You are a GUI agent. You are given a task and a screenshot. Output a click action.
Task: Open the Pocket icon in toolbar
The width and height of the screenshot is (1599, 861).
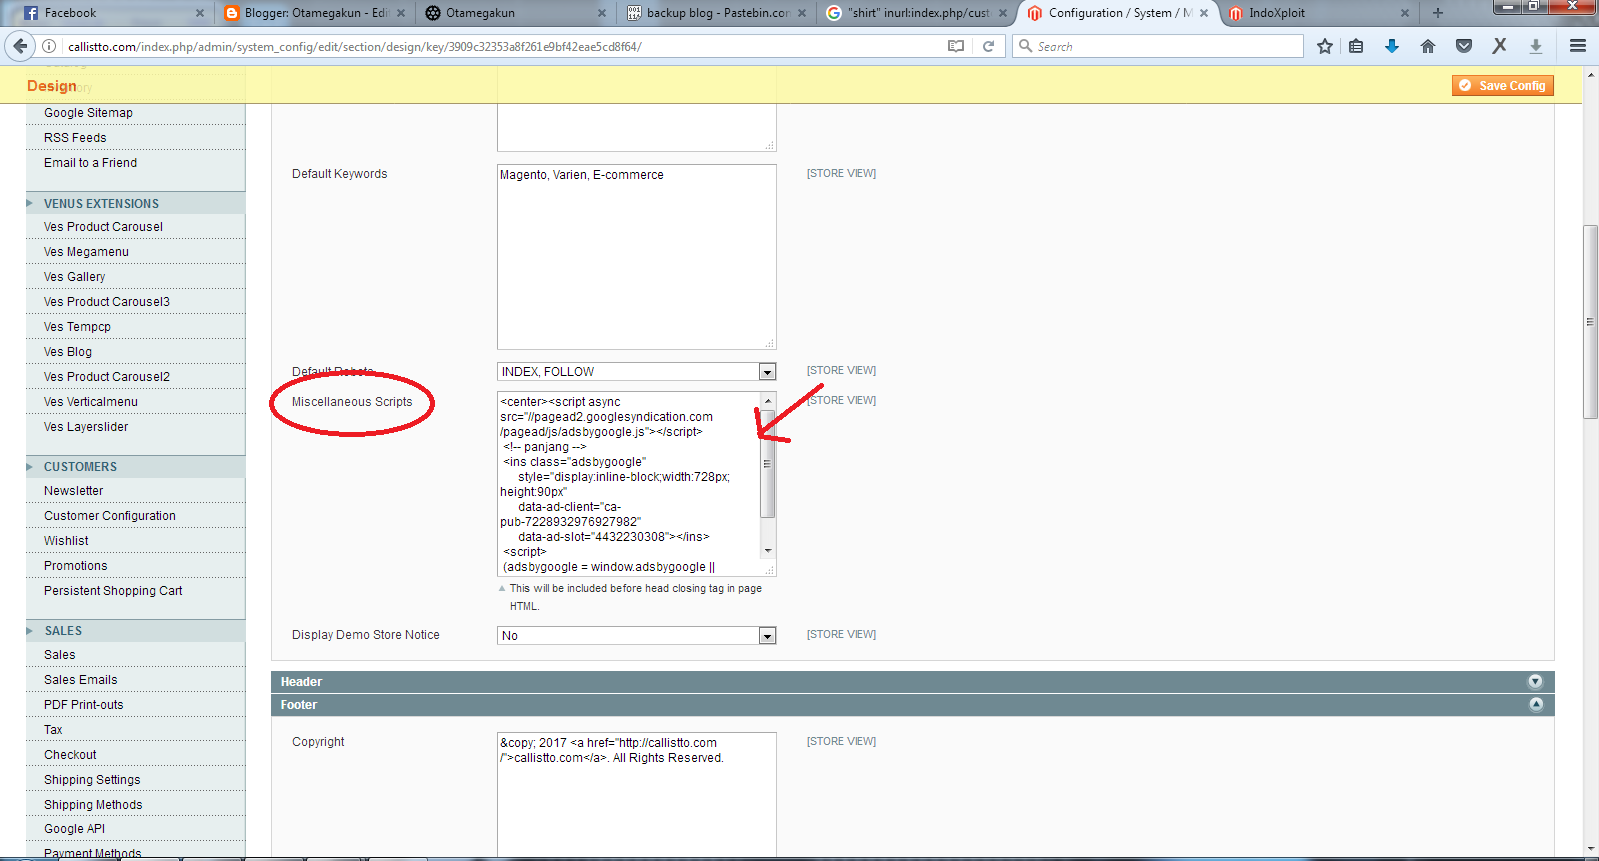pyautogui.click(x=1464, y=46)
